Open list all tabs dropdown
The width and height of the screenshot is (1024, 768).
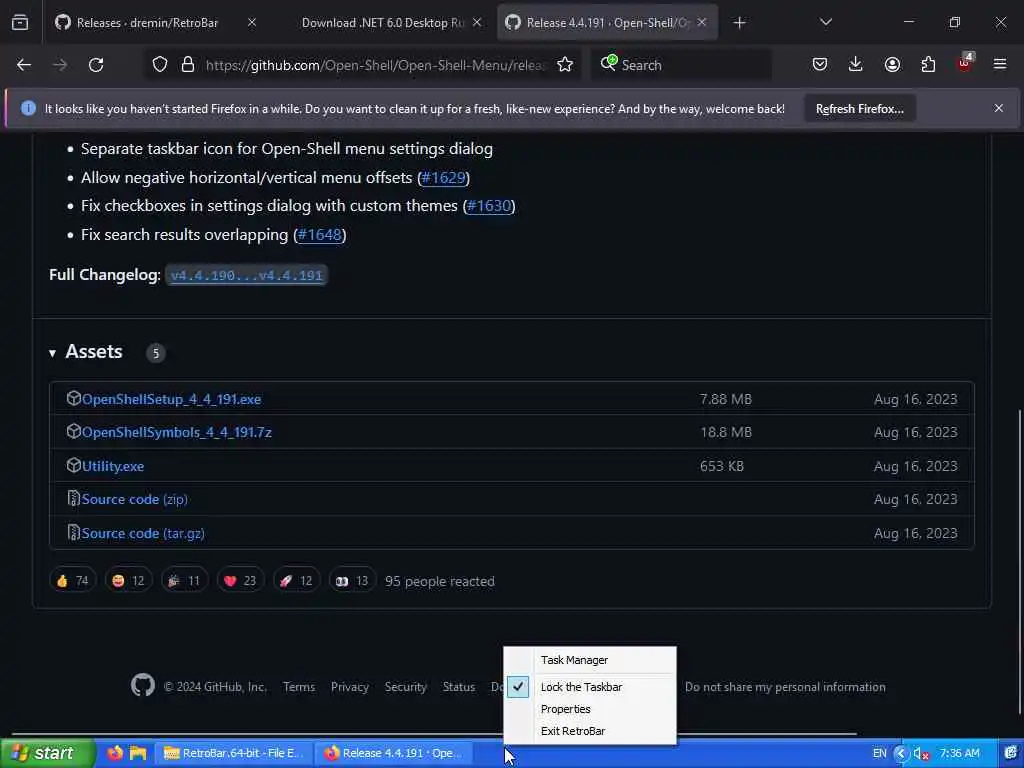[x=825, y=23]
